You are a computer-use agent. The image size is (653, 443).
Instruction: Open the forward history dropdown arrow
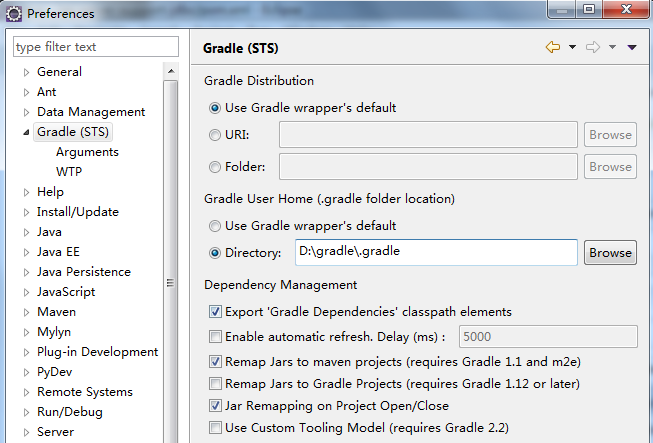point(612,47)
